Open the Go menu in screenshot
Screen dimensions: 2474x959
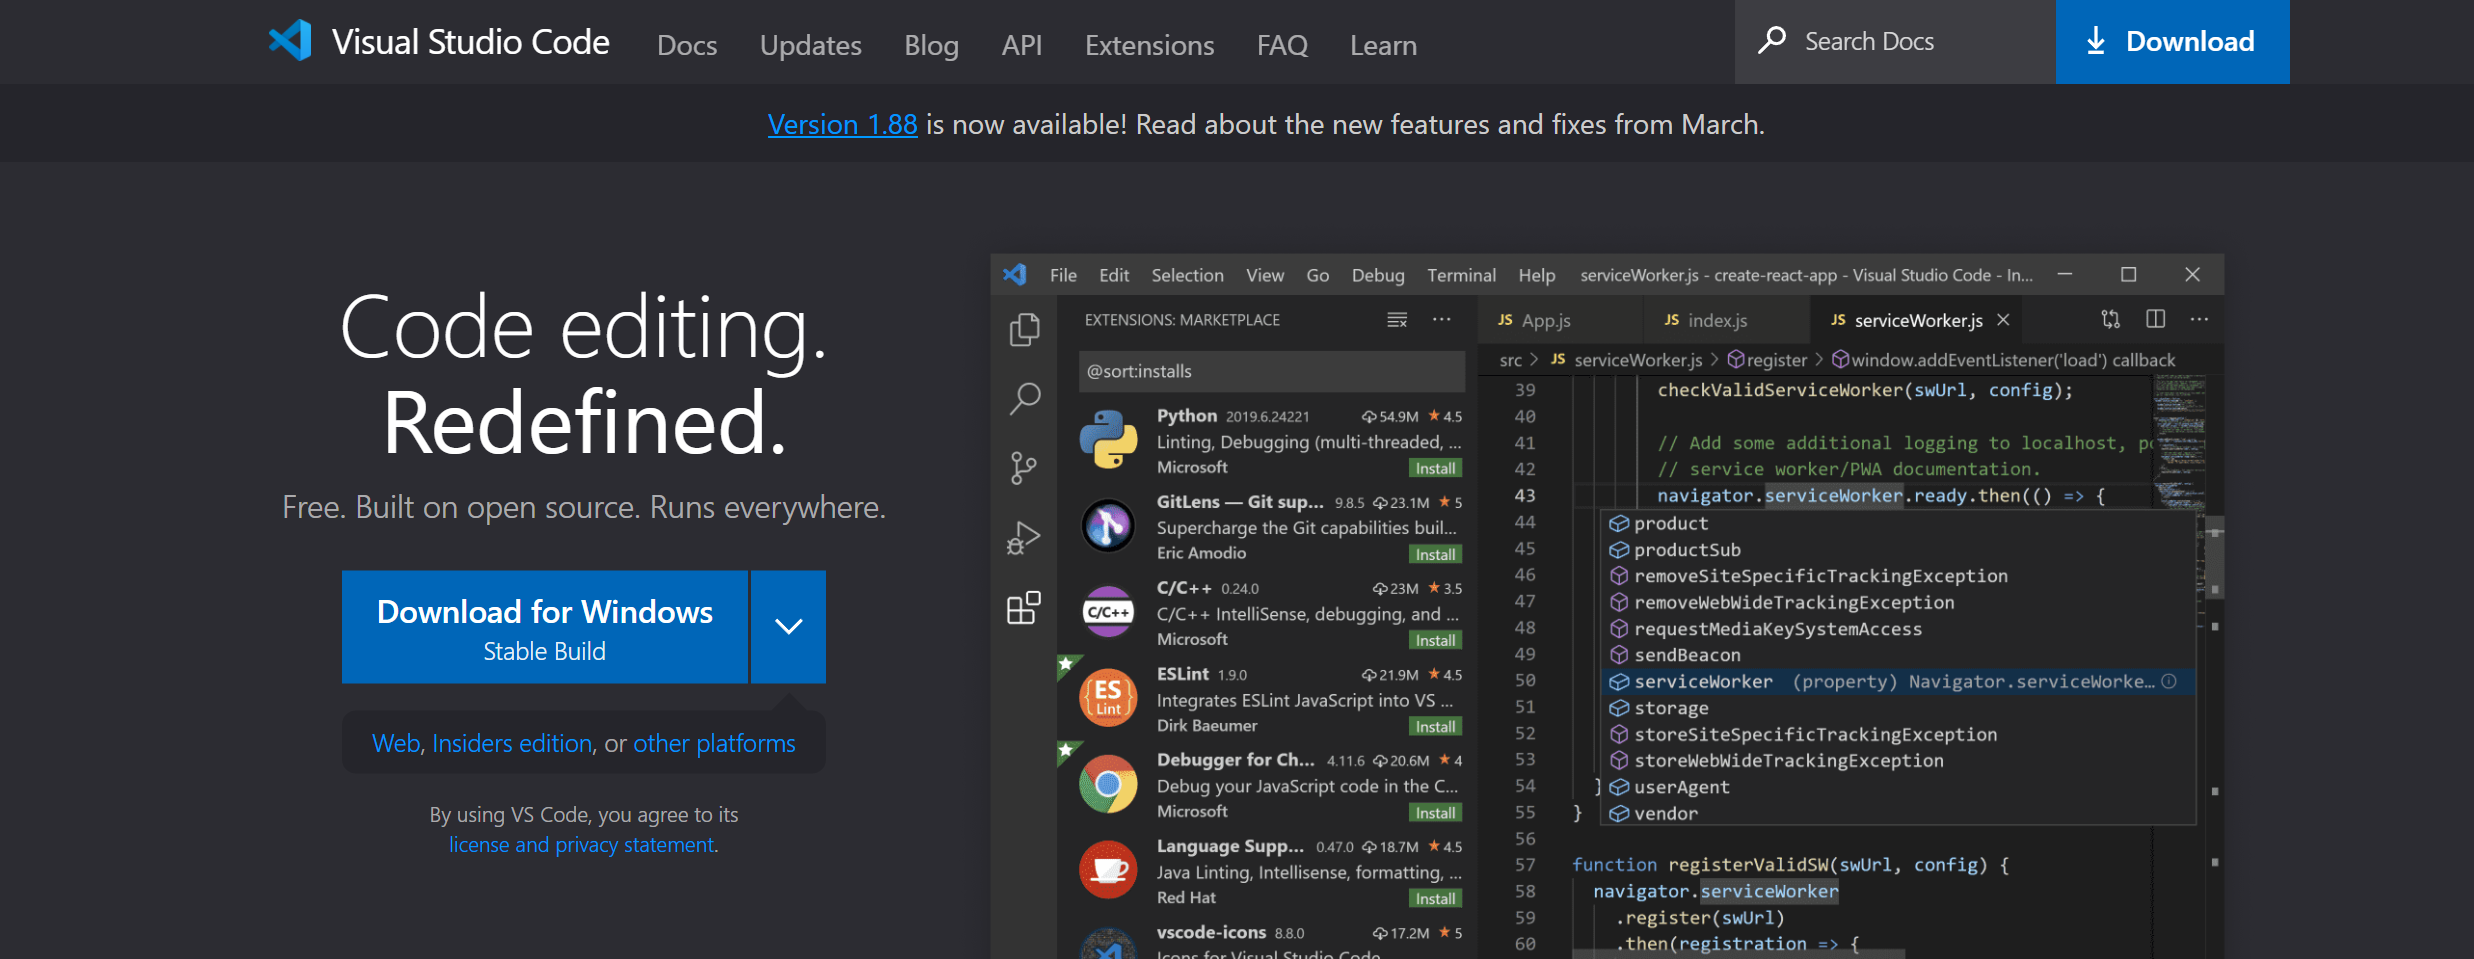tap(1318, 275)
